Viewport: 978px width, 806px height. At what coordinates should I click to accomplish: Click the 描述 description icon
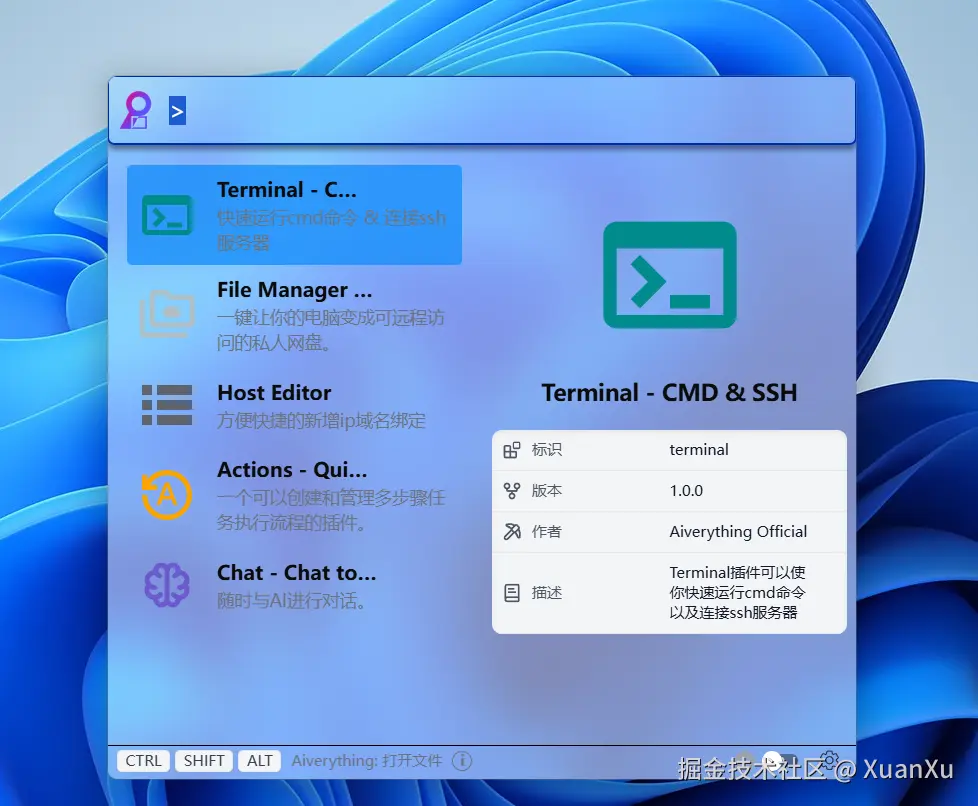tap(511, 593)
